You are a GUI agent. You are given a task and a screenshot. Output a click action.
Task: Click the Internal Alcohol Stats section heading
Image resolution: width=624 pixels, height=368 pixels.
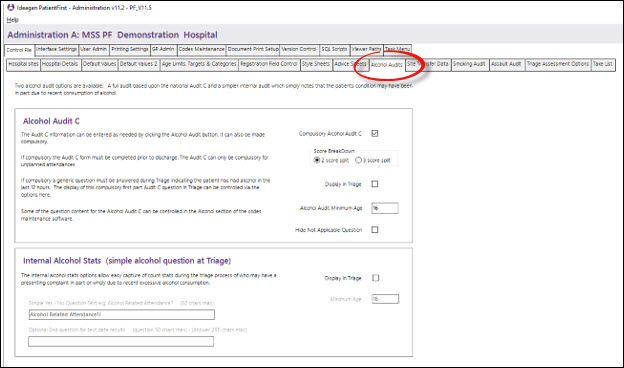[127, 261]
